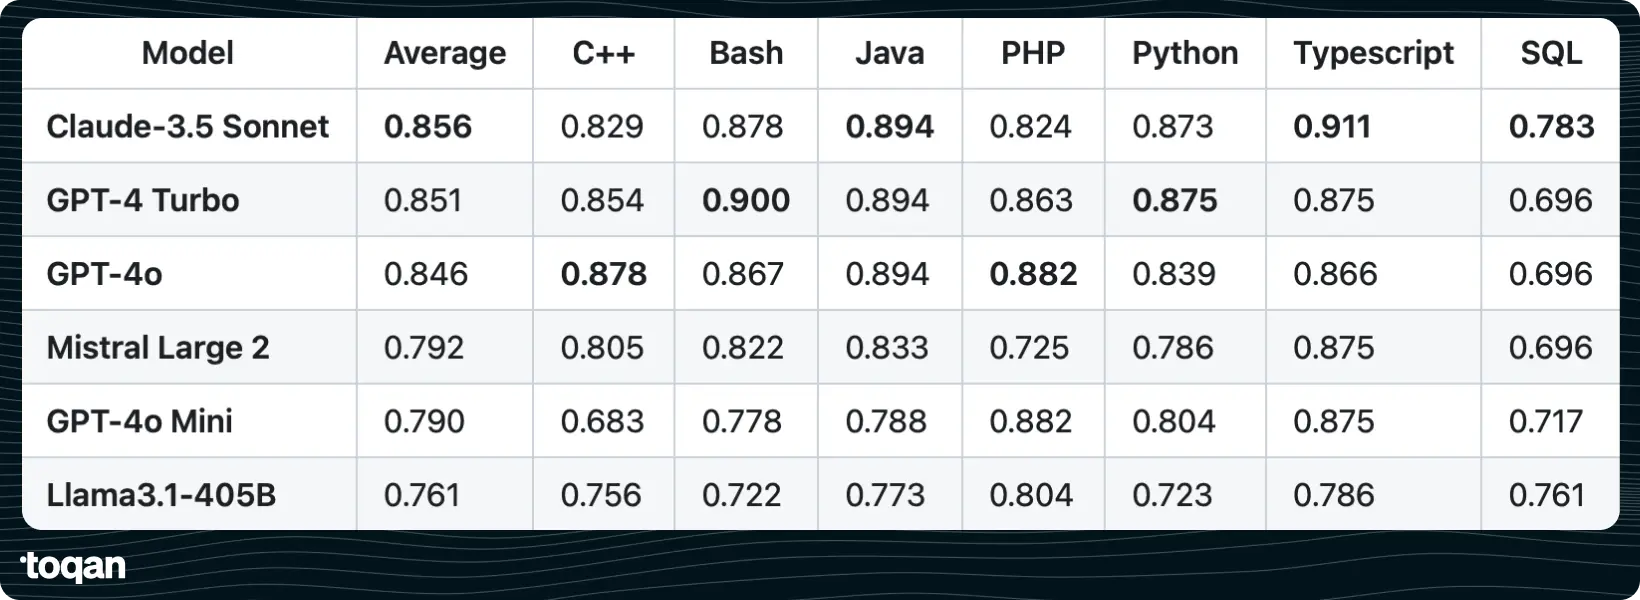Screen dimensions: 1640x600
Task: Click the GPT-4o Mini row label
Action: tap(140, 421)
